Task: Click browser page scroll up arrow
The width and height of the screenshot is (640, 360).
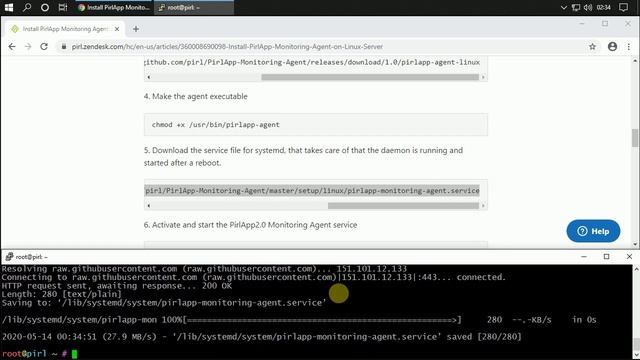Action: click(x=635, y=61)
